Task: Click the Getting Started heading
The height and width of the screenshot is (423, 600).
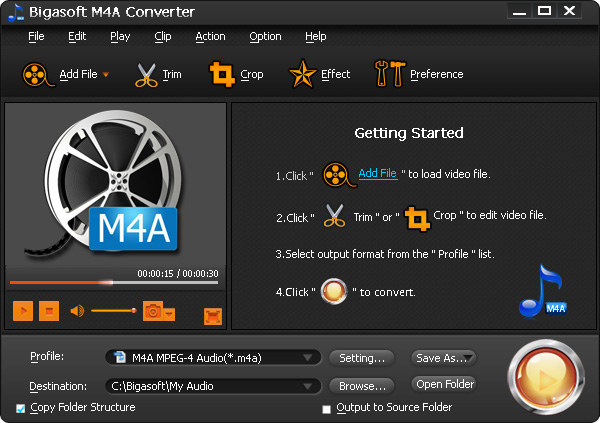Action: [x=409, y=133]
